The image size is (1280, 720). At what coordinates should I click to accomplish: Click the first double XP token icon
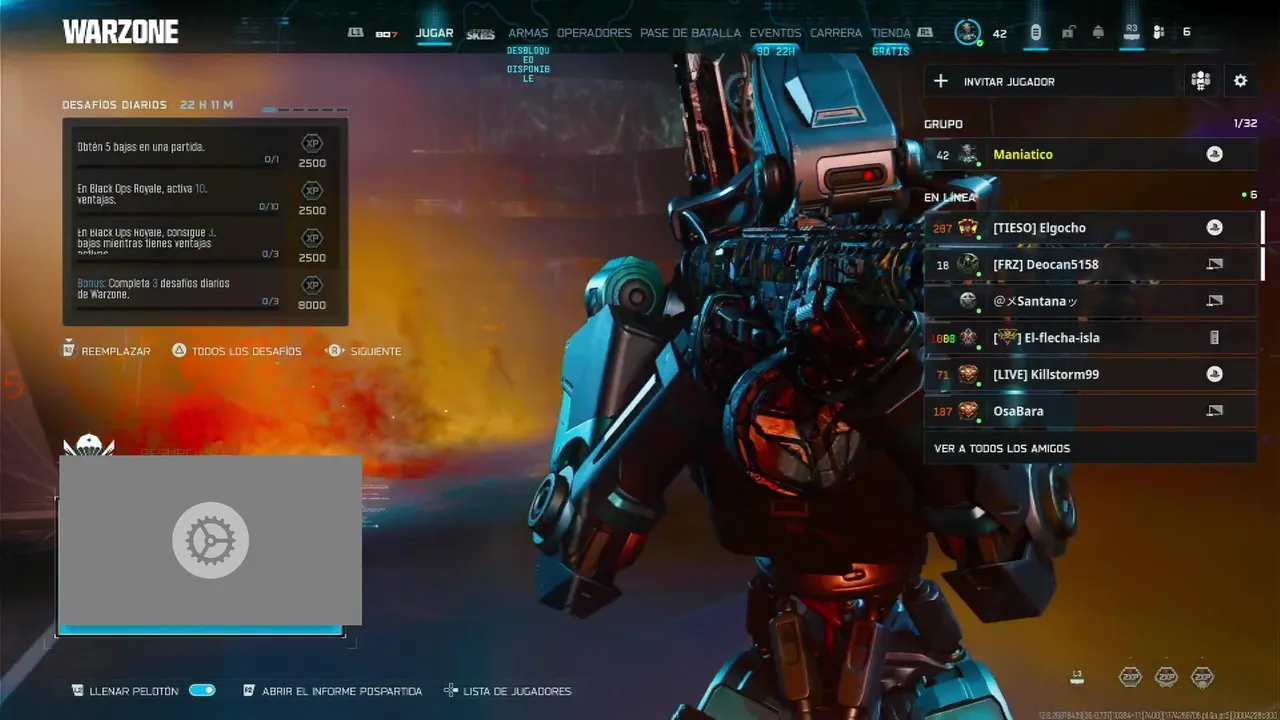[1130, 677]
